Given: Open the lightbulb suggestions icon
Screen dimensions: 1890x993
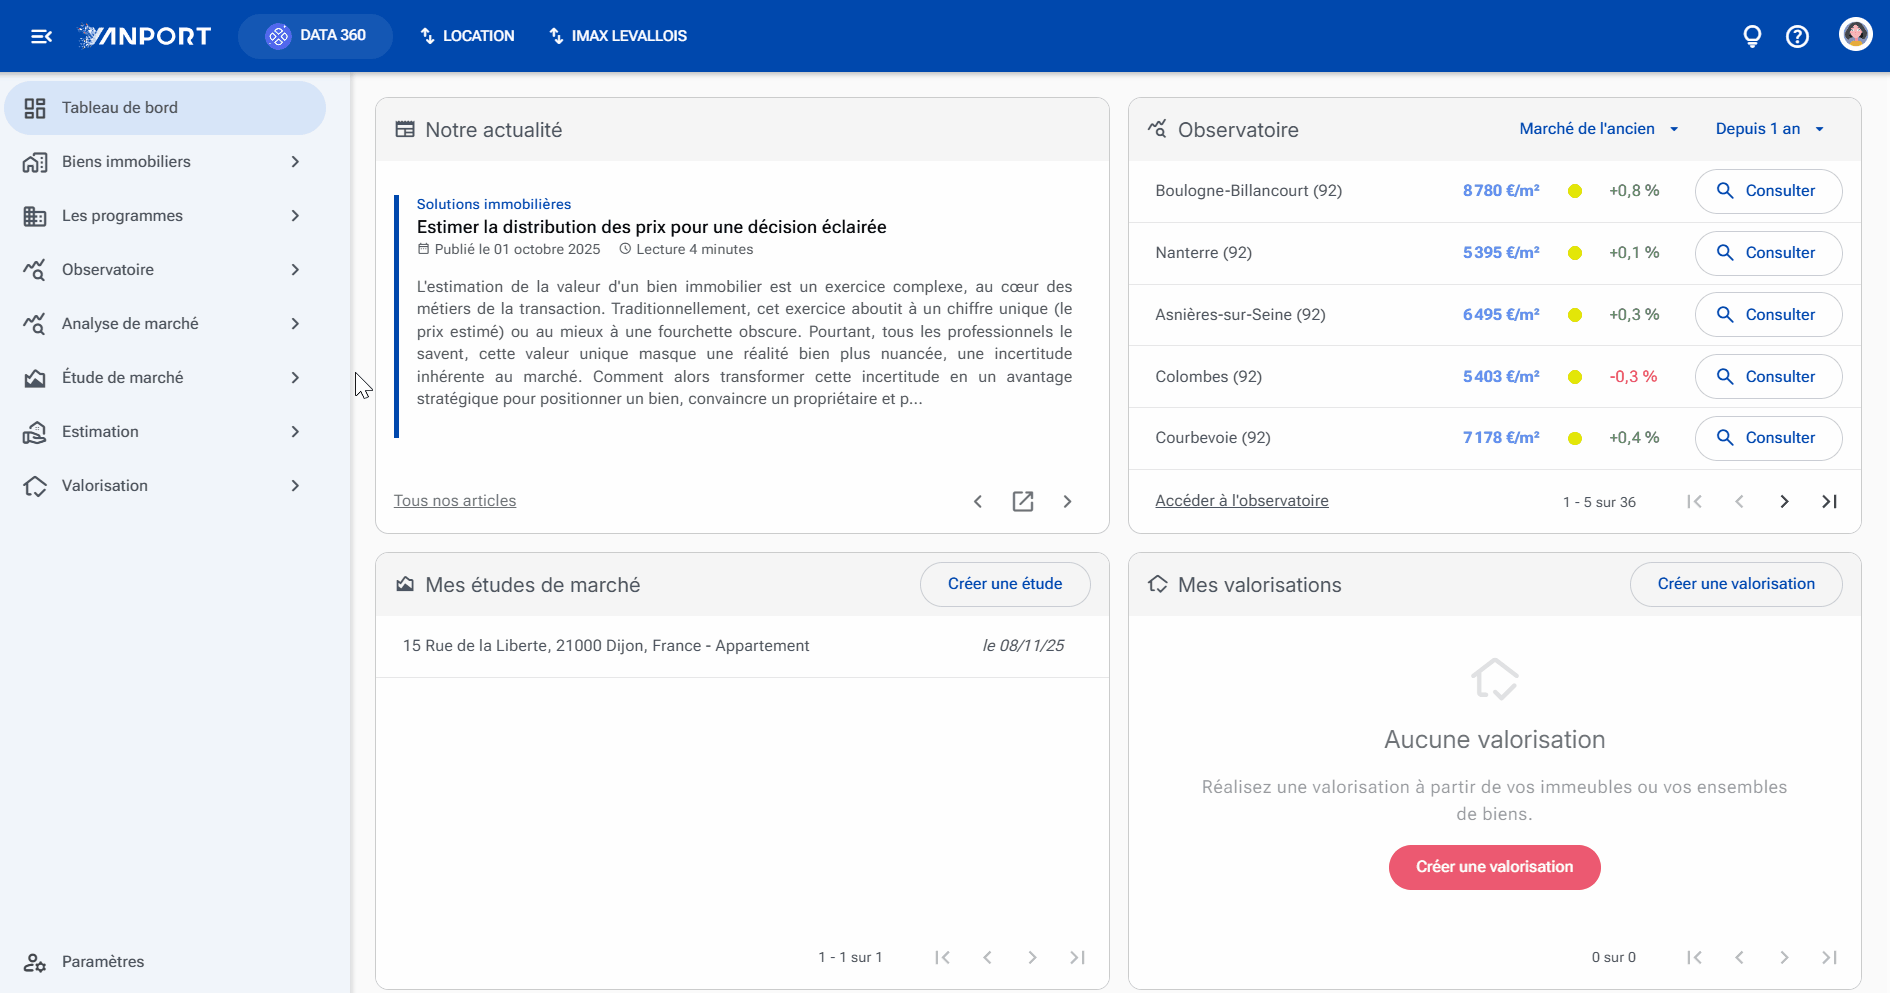Looking at the screenshot, I should (1752, 36).
